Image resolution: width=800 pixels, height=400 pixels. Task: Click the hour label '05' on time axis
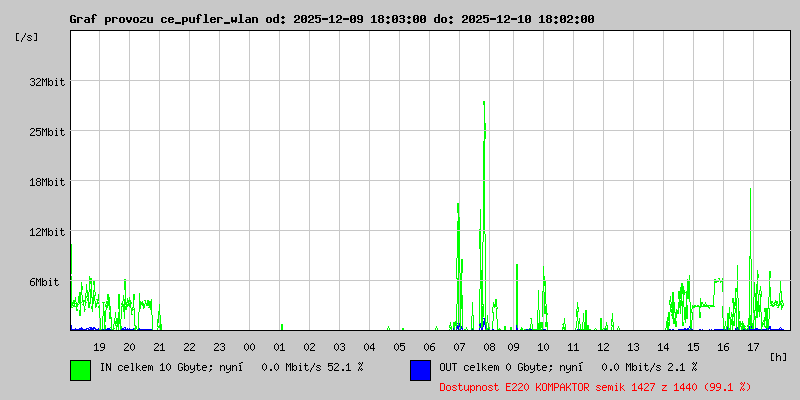tap(399, 347)
